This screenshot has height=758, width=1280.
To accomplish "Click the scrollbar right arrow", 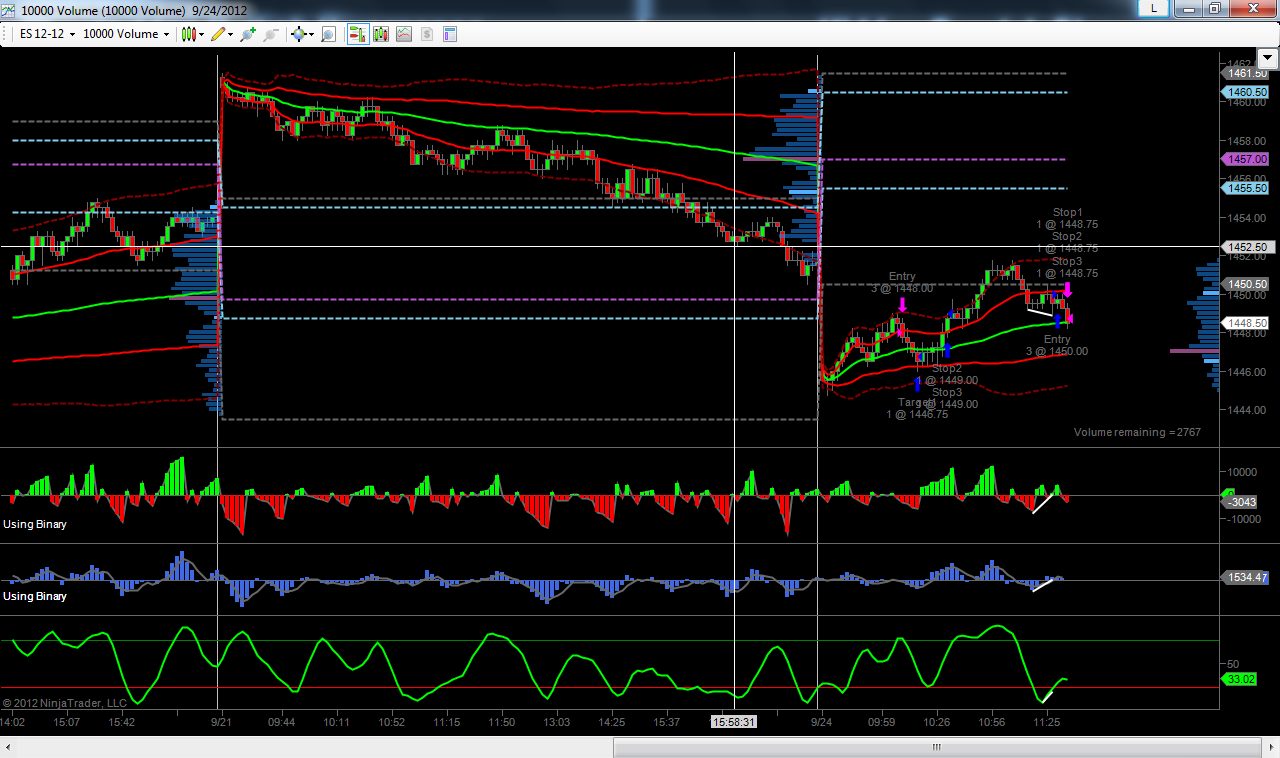I will pyautogui.click(x=1270, y=748).
